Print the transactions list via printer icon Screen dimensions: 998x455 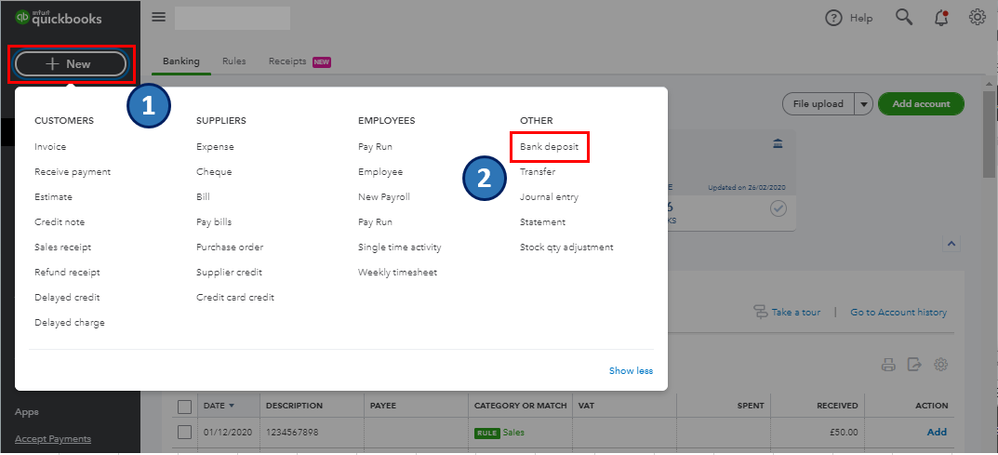point(888,365)
